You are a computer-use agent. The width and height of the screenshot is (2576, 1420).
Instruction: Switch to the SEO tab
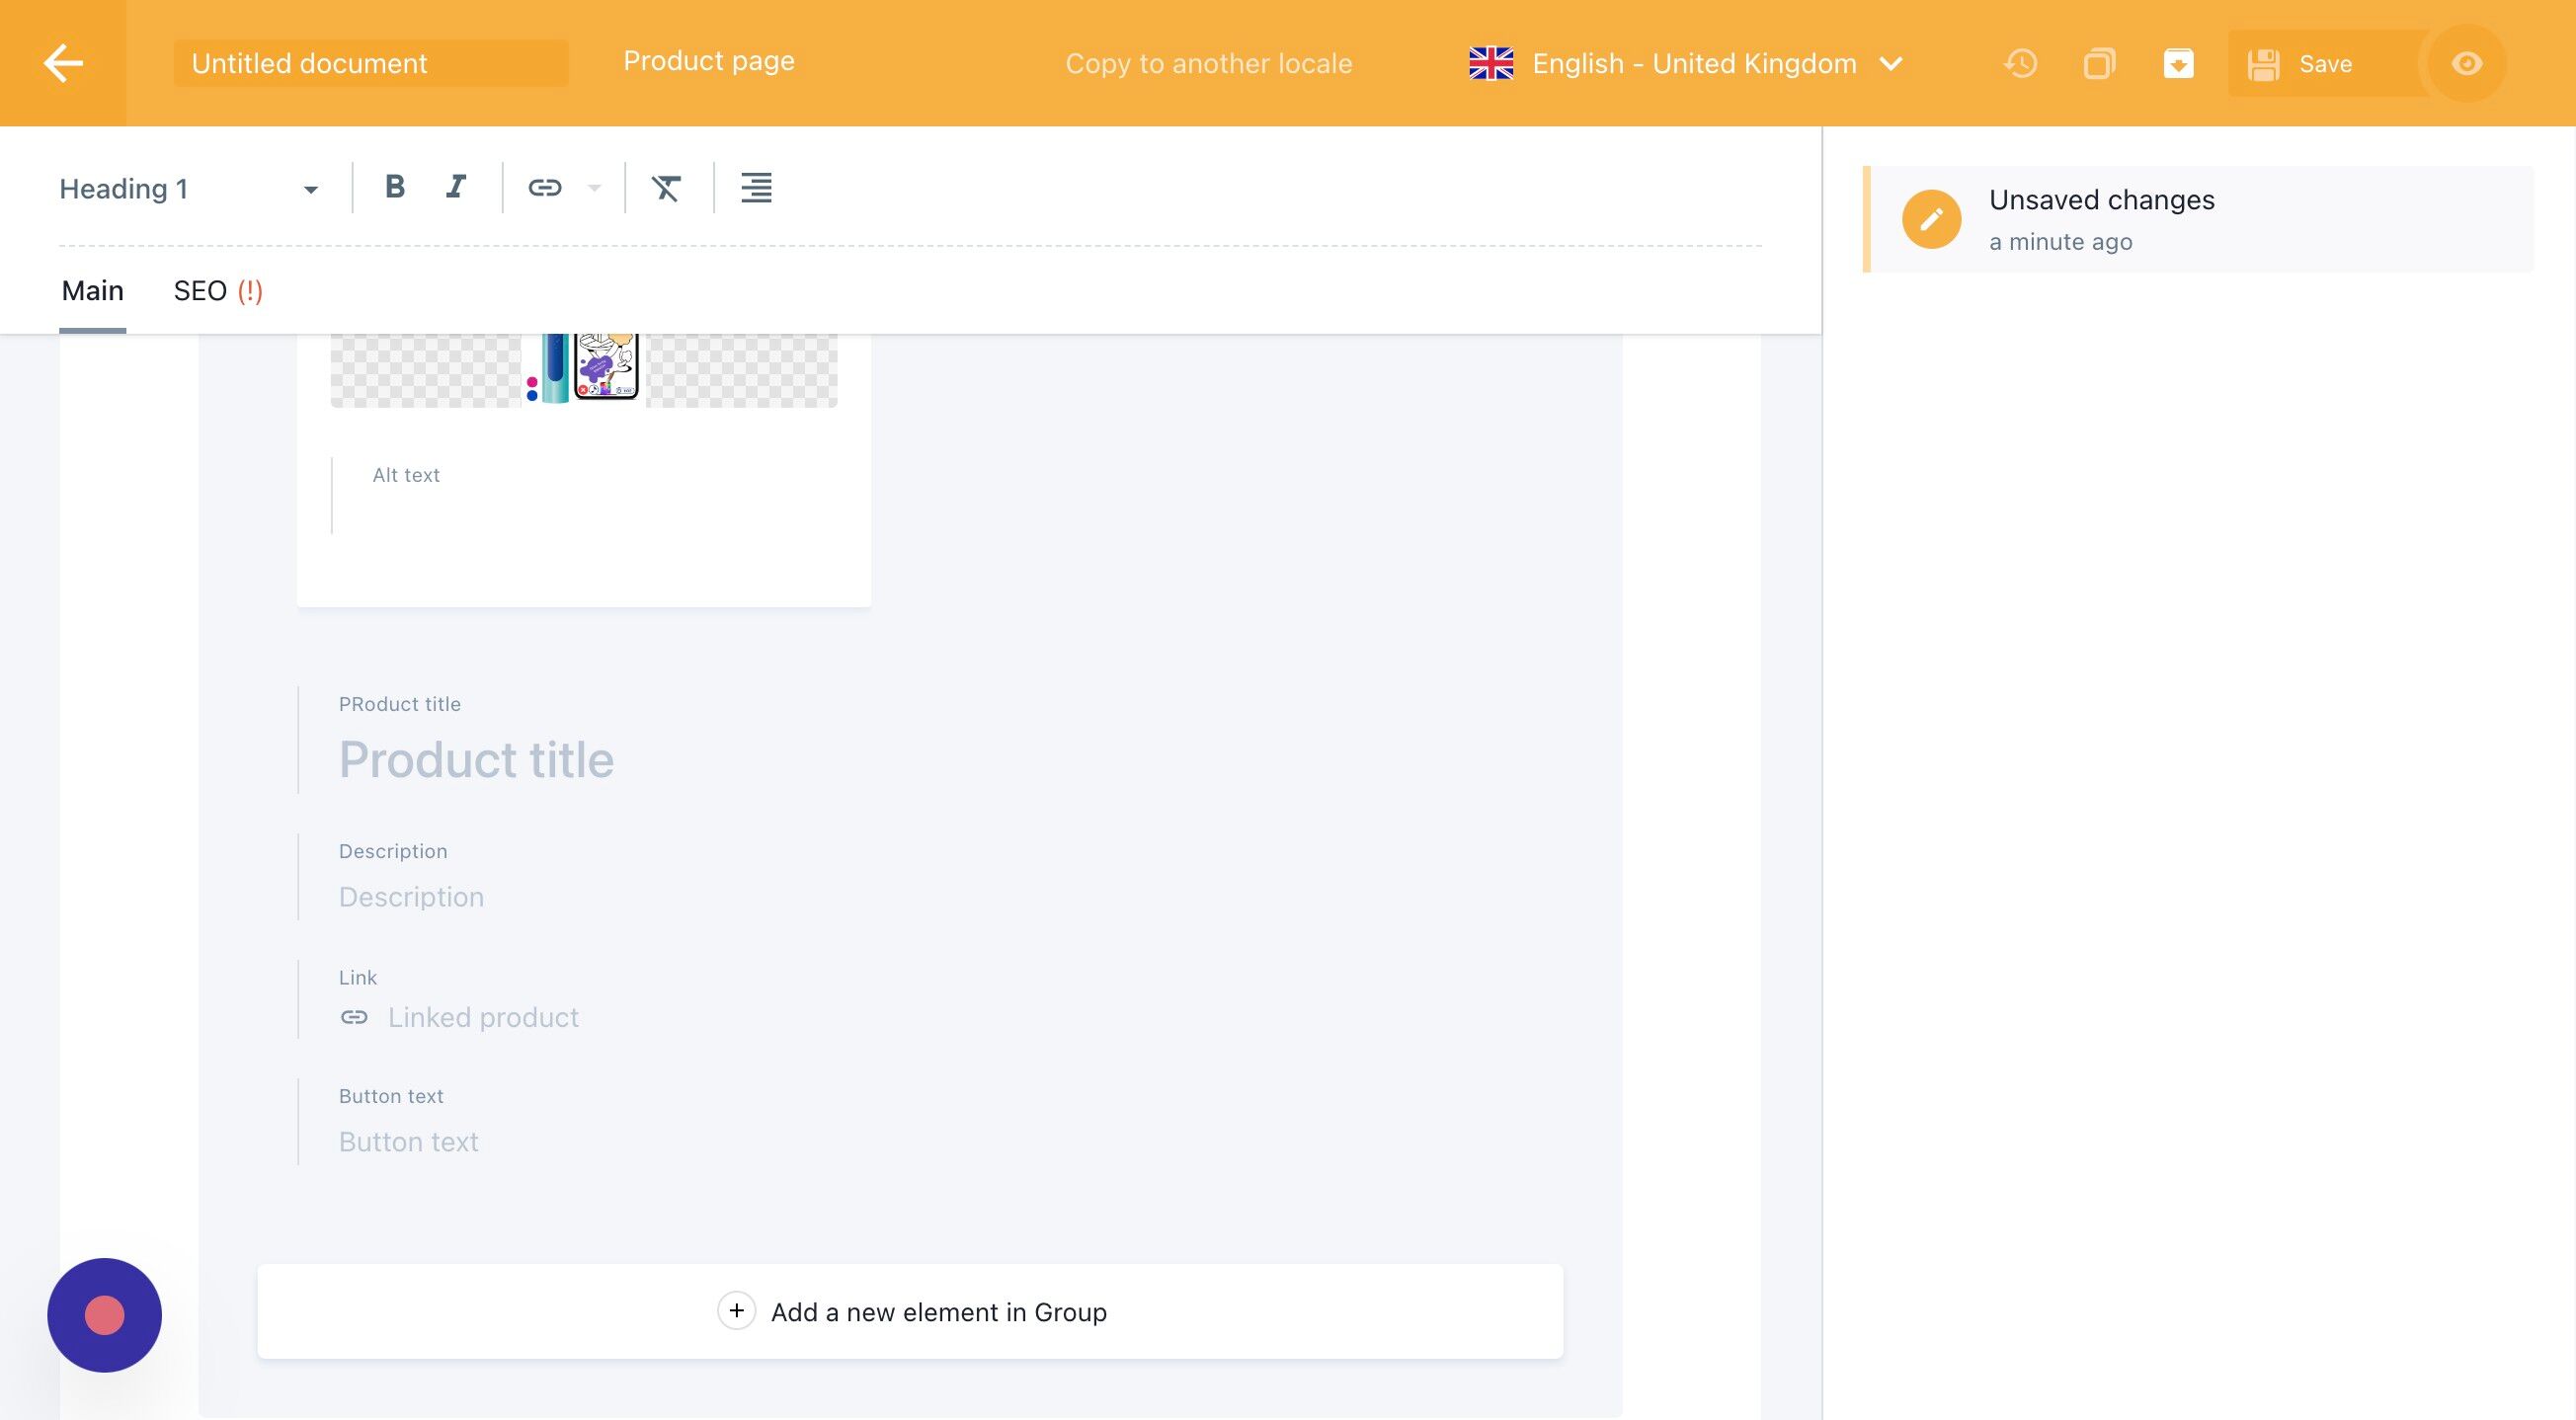217,291
